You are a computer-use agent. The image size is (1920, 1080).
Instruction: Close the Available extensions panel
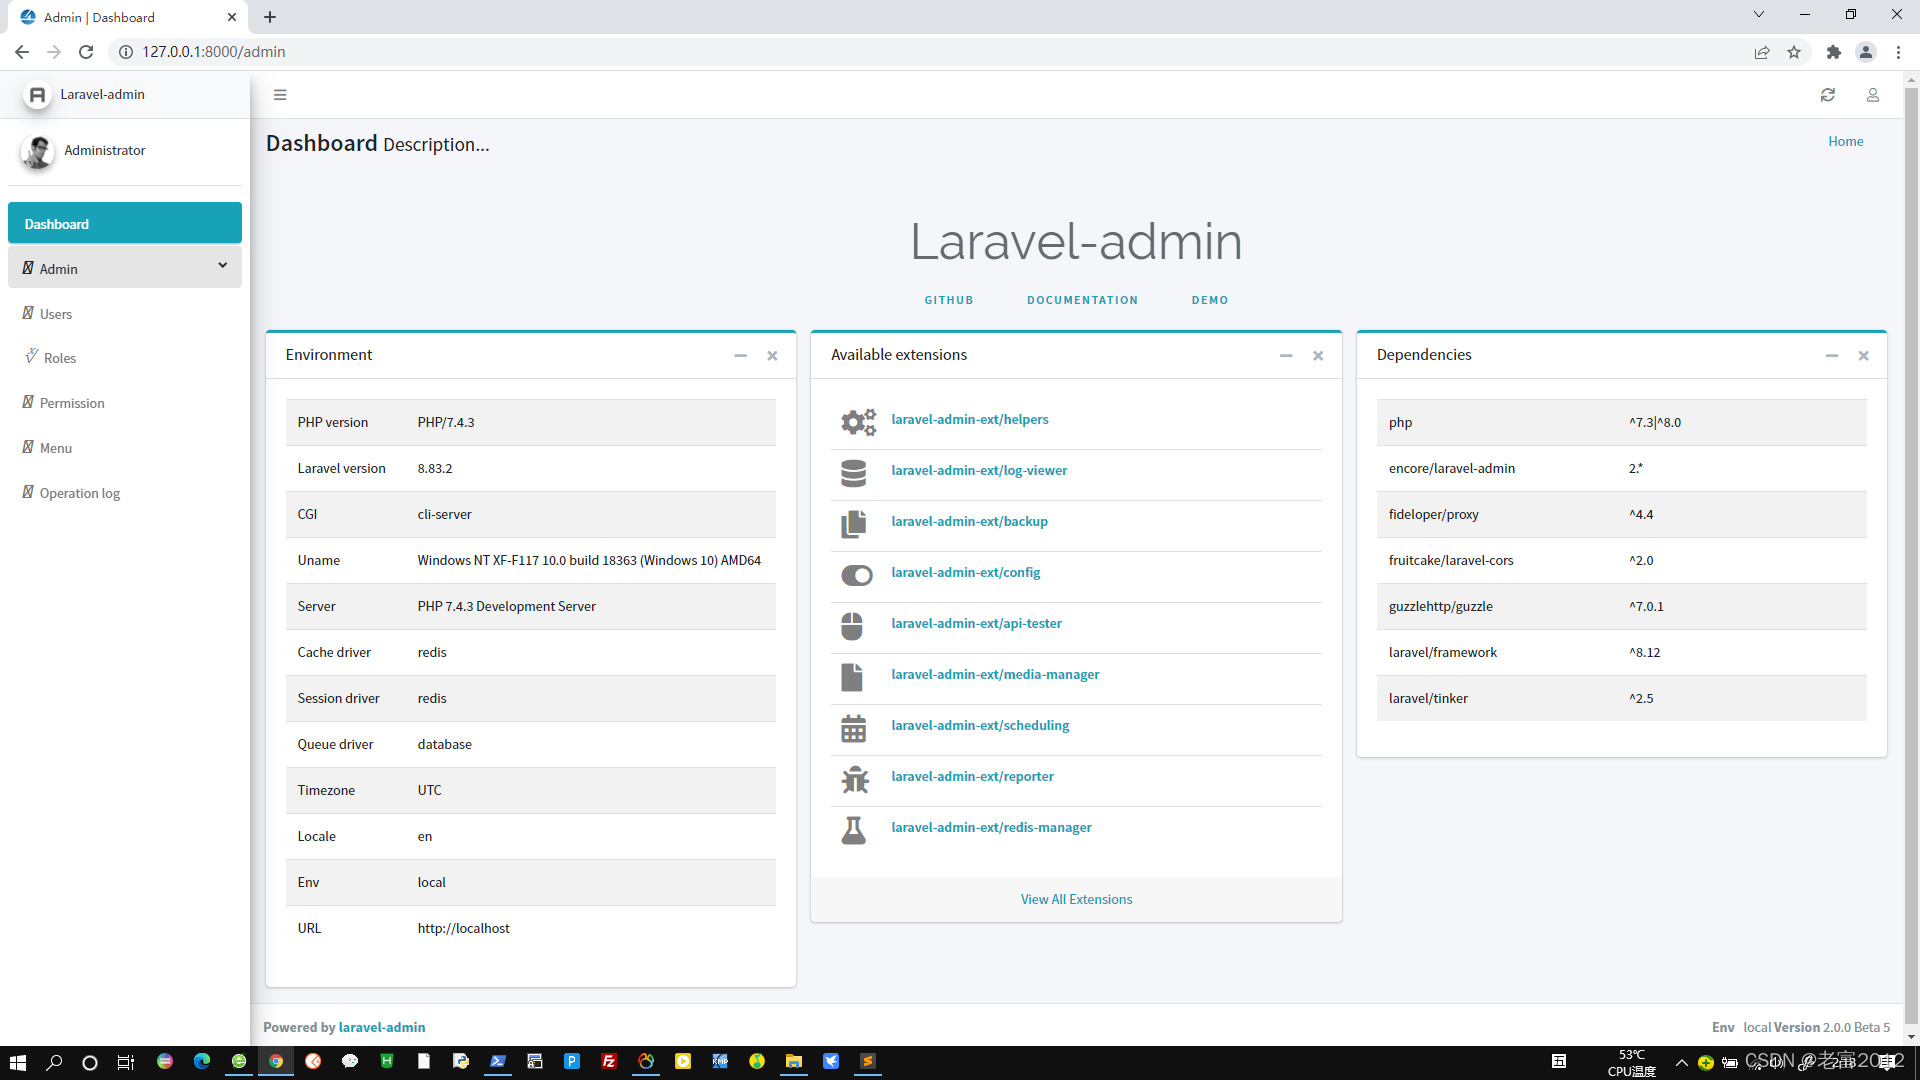pos(1318,356)
